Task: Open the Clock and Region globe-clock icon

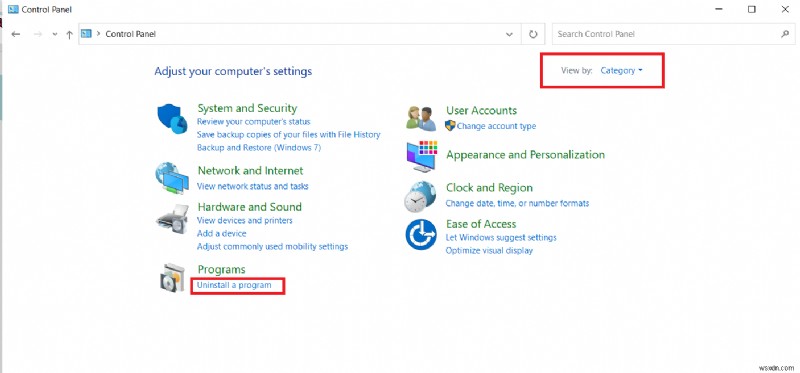Action: click(421, 196)
